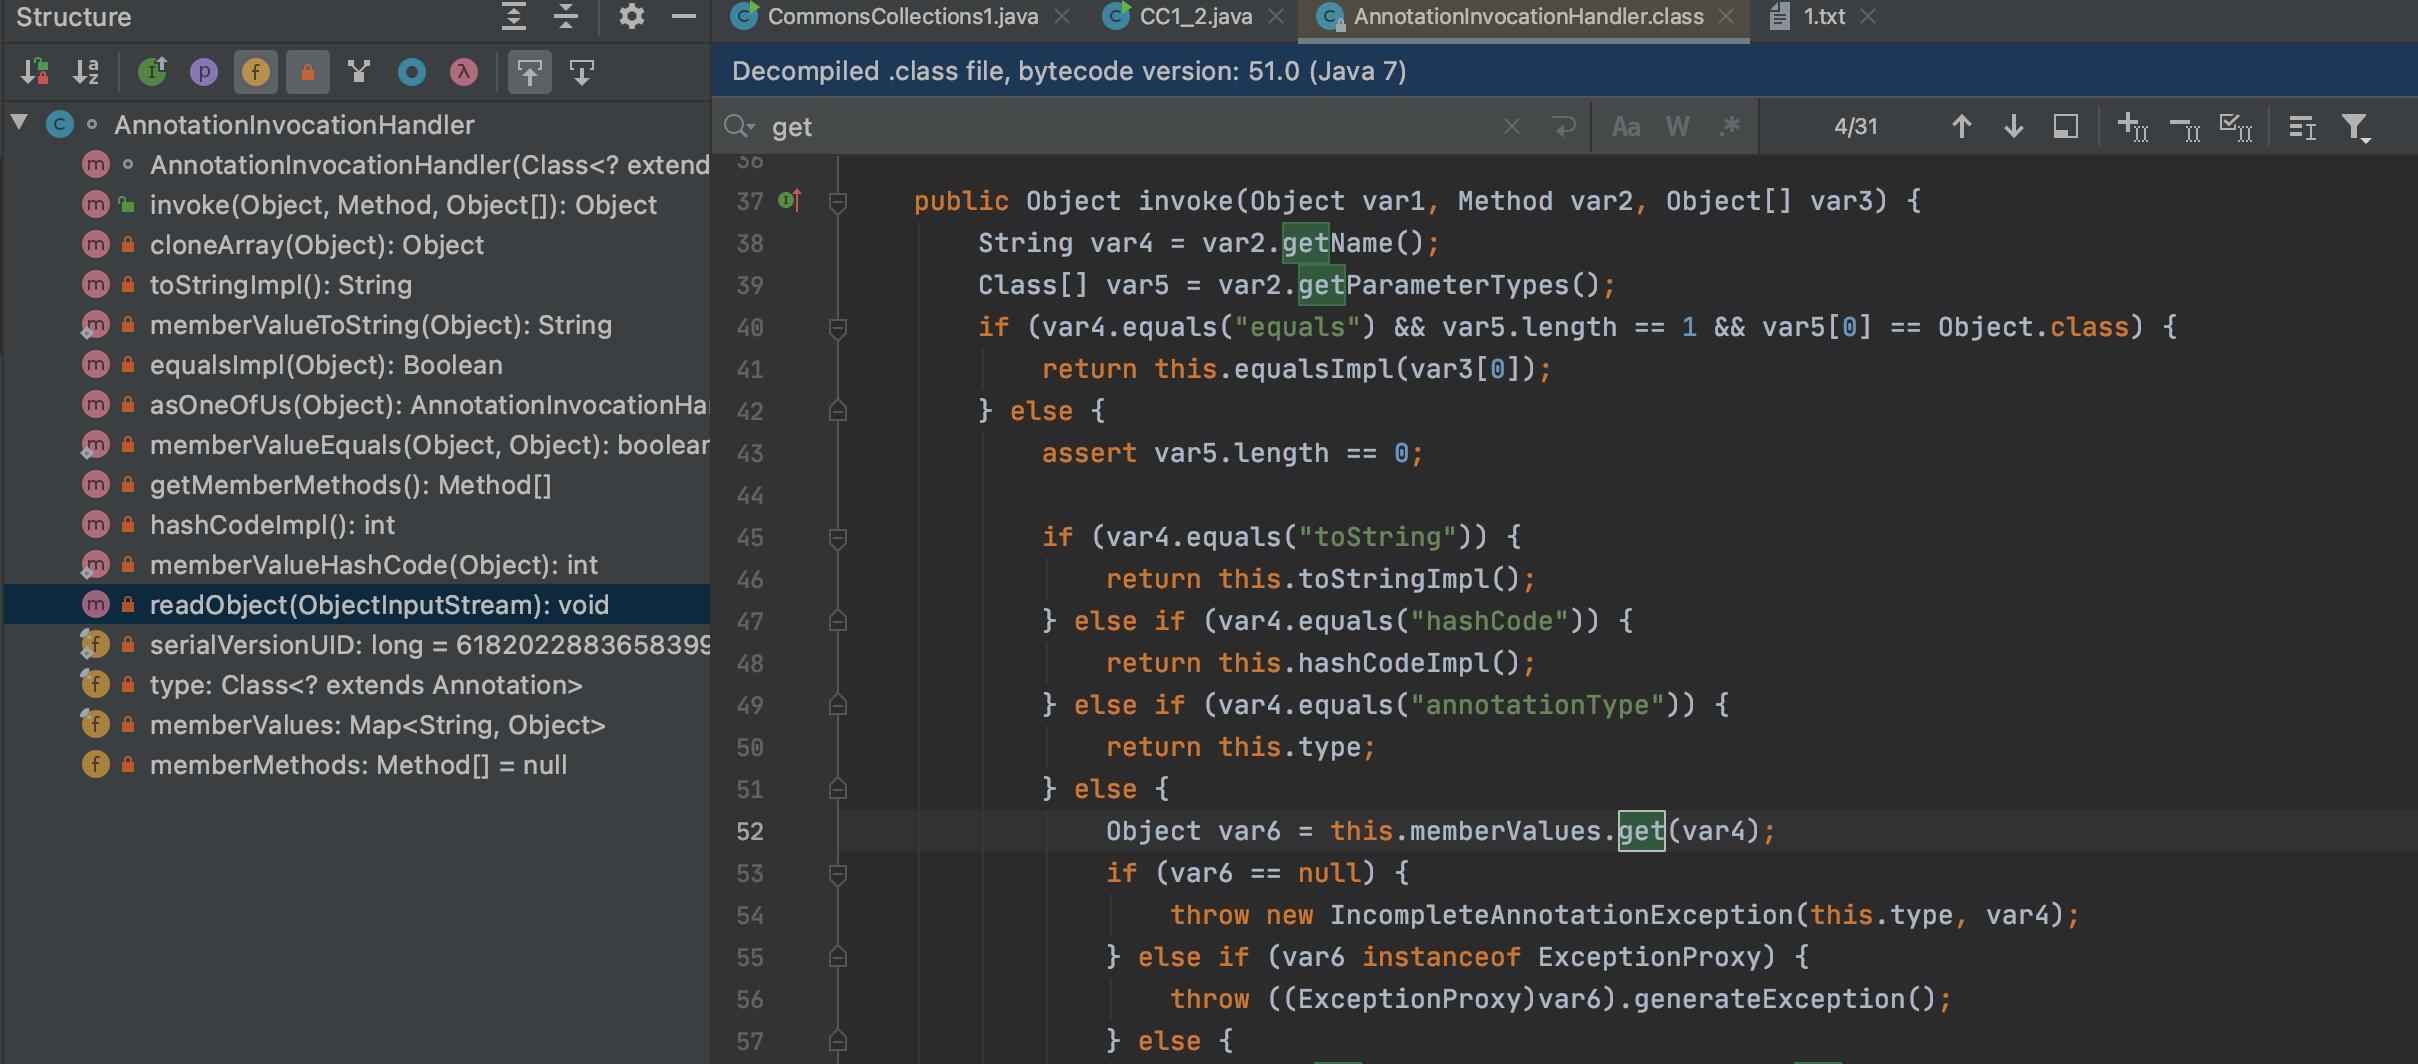Toggle Autoscroll from Source icon
2418x1064 pixels.
582,72
